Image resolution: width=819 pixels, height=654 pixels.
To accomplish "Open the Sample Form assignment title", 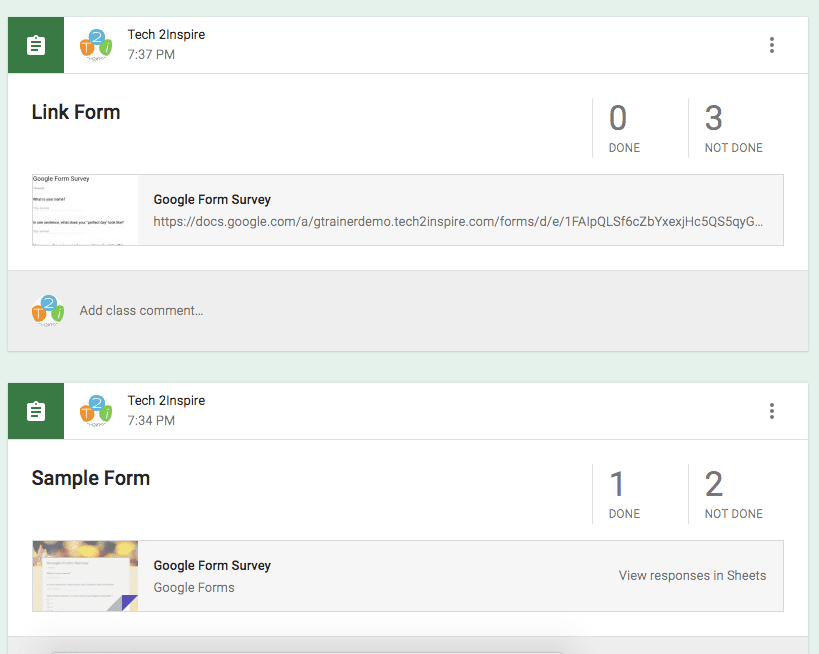I will coord(91,478).
